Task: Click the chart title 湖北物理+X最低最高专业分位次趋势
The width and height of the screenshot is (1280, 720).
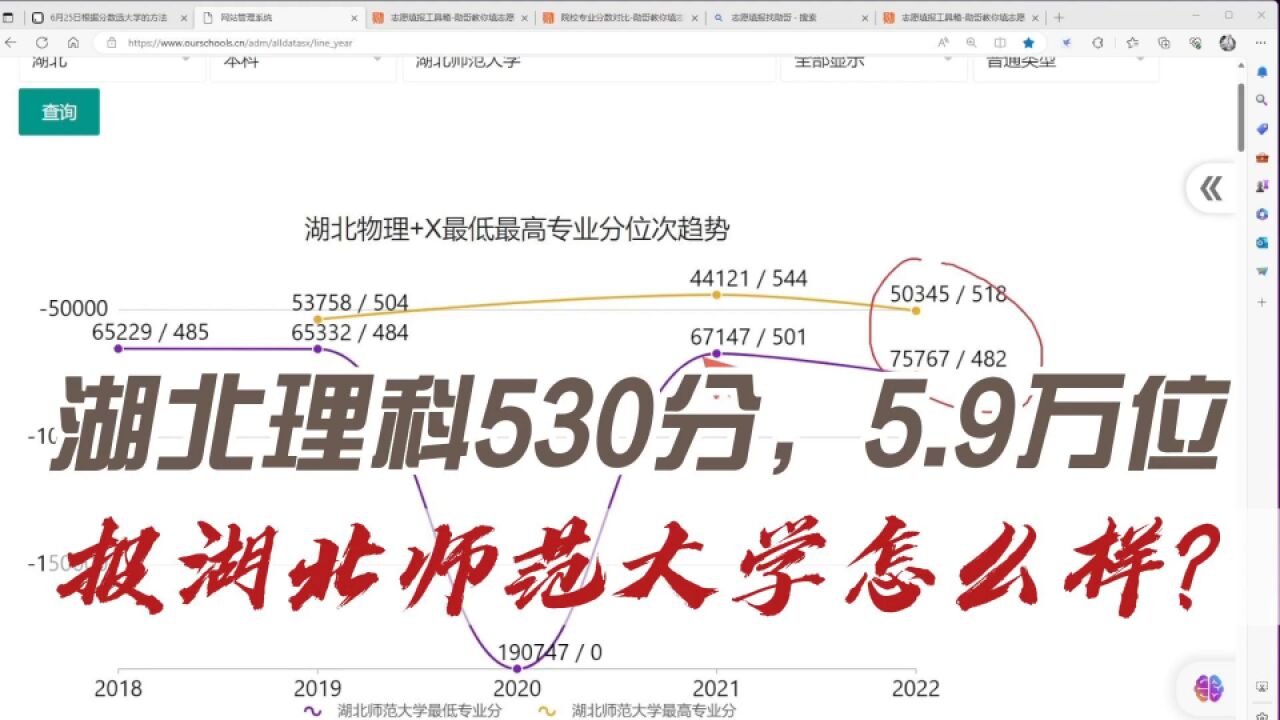Action: click(517, 230)
